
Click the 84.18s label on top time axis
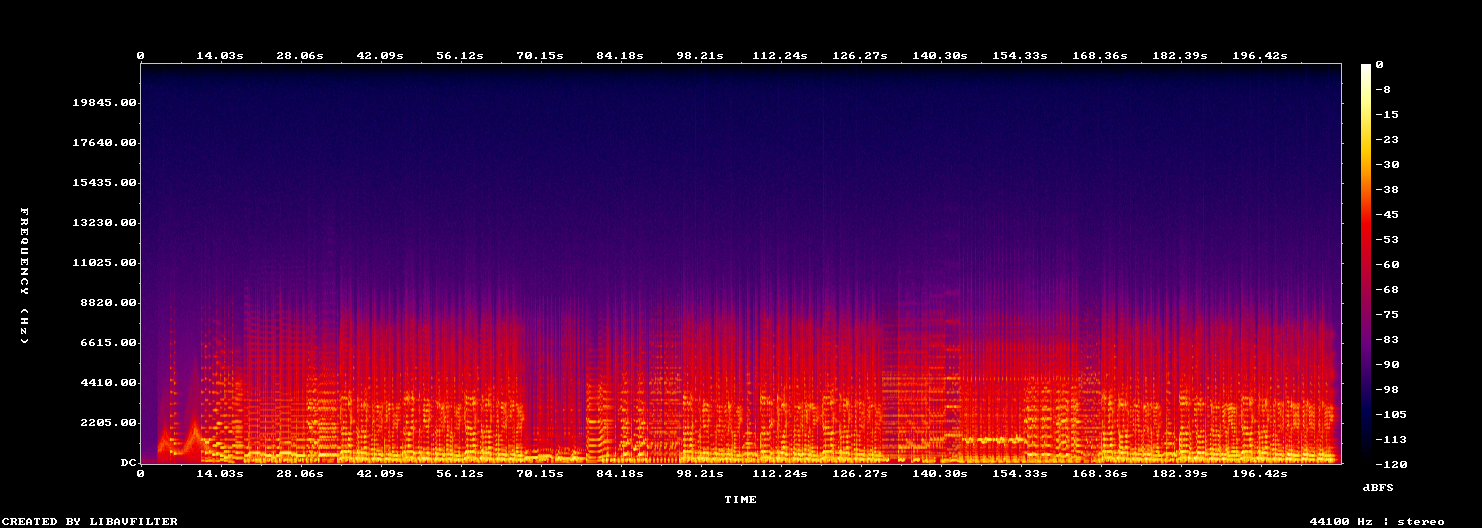point(620,56)
